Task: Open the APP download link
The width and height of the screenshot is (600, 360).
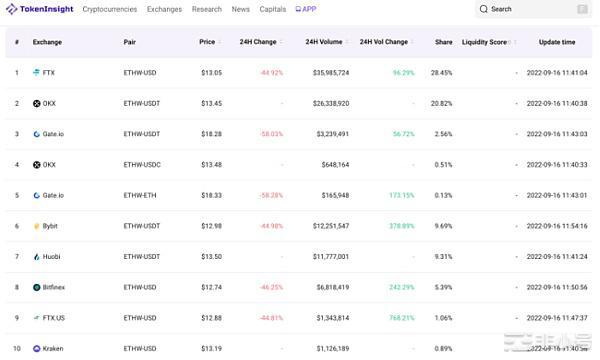Action: coord(306,9)
